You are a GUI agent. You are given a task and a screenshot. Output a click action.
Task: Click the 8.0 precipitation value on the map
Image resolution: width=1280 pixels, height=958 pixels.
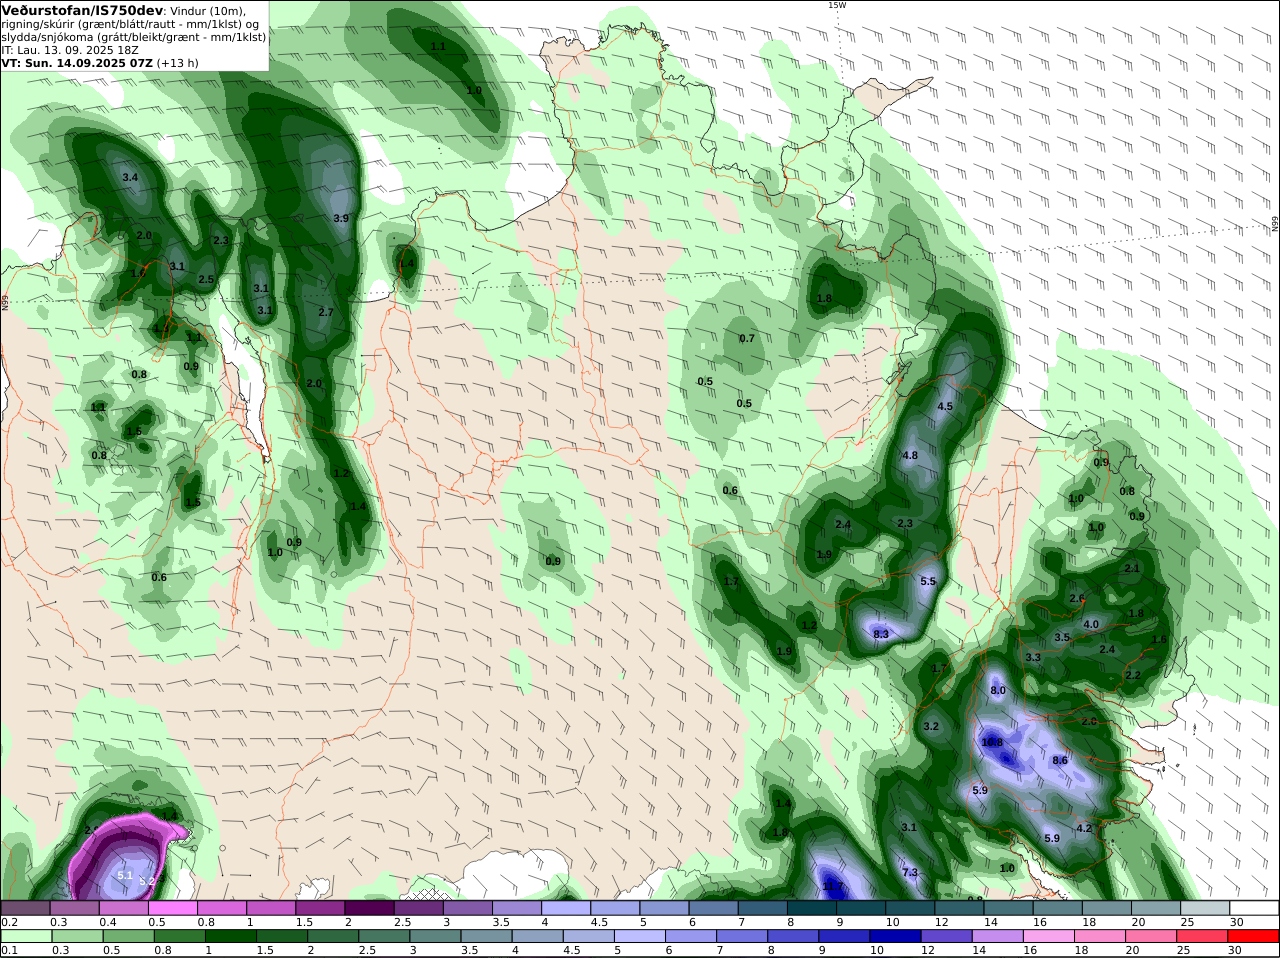998,691
